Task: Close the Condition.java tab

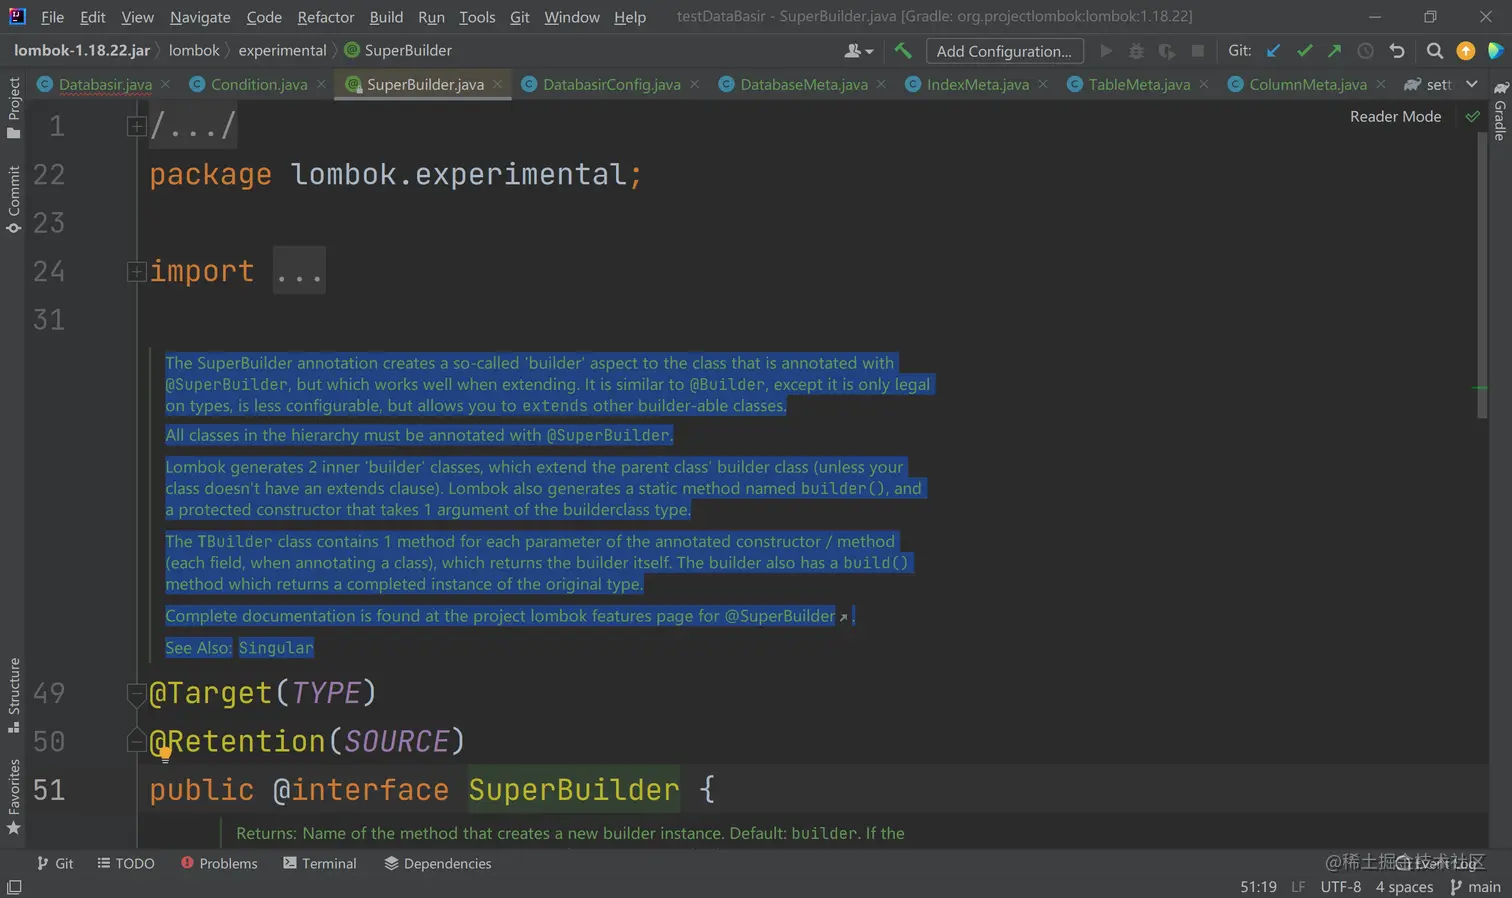Action: (x=321, y=85)
